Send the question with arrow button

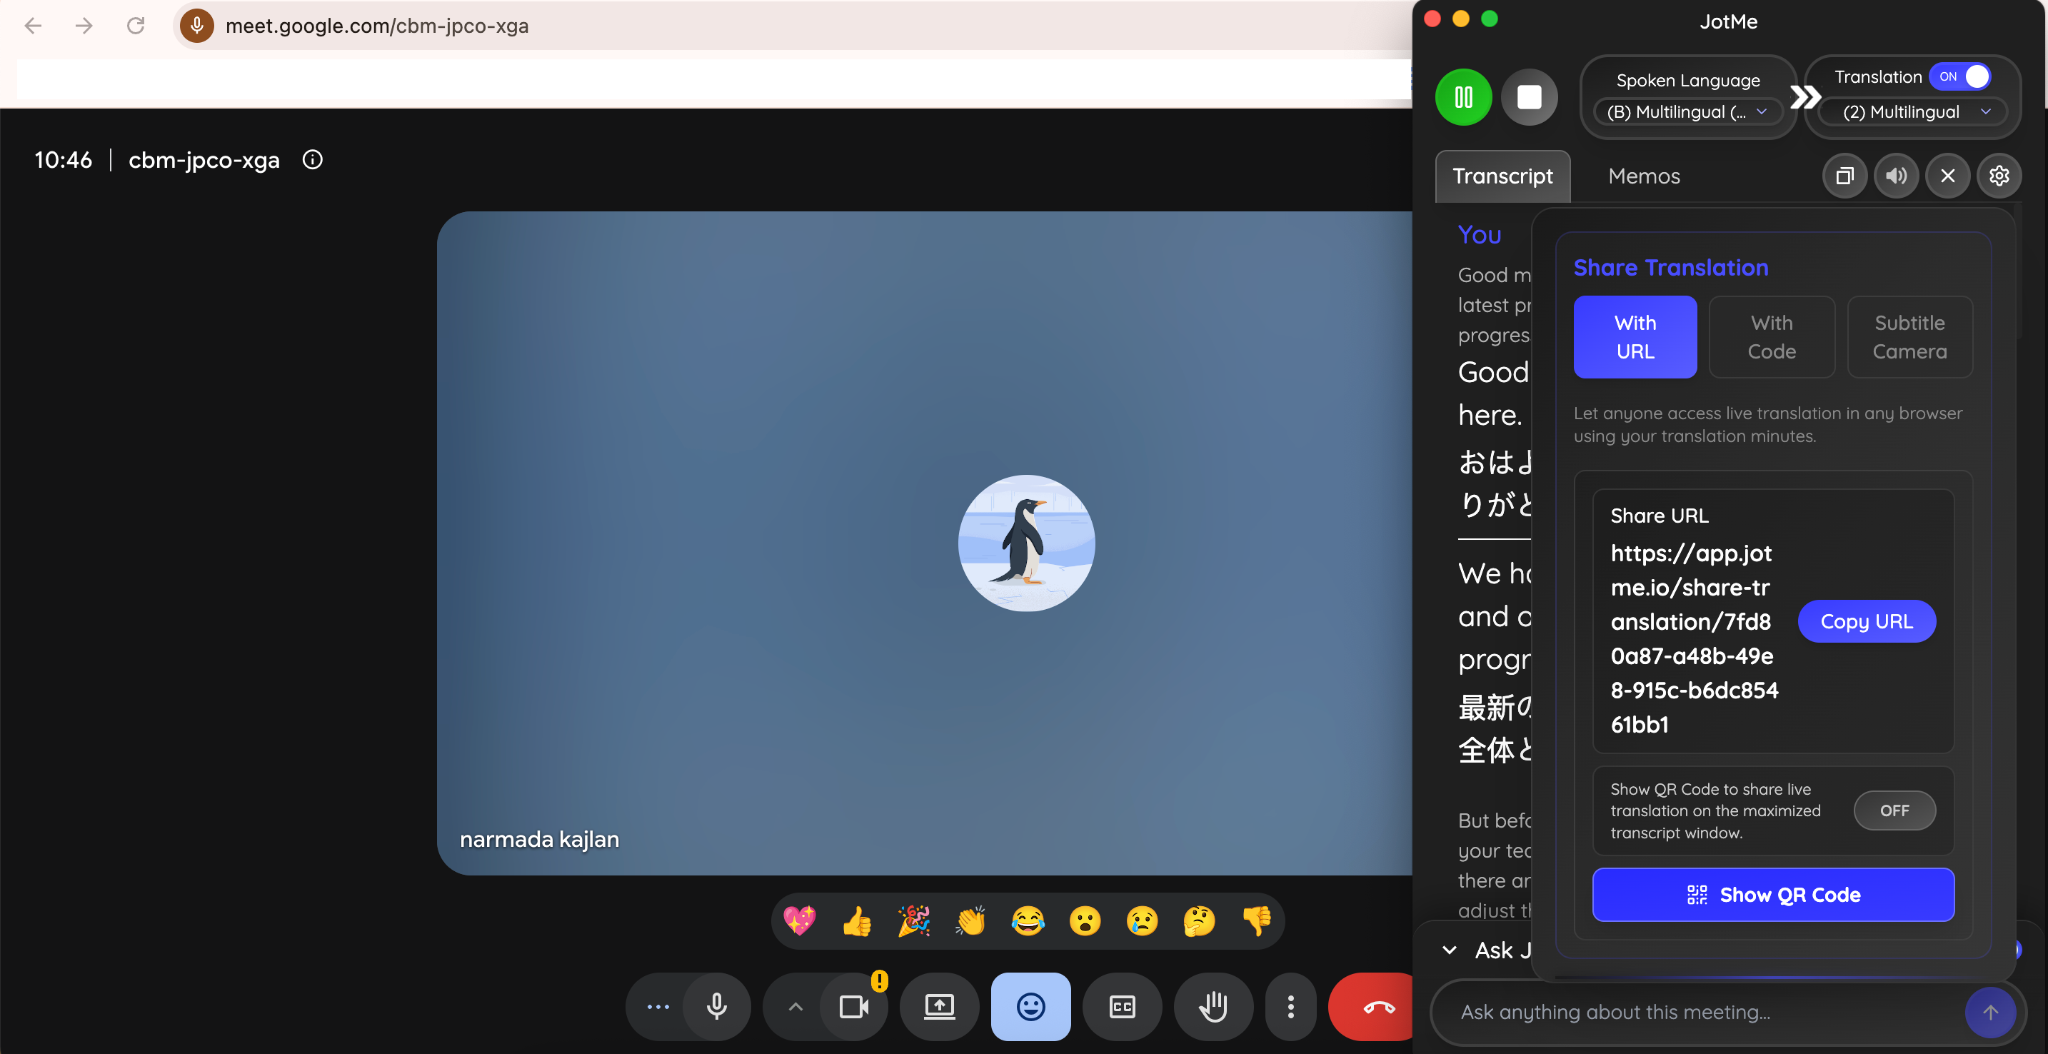point(1990,1013)
